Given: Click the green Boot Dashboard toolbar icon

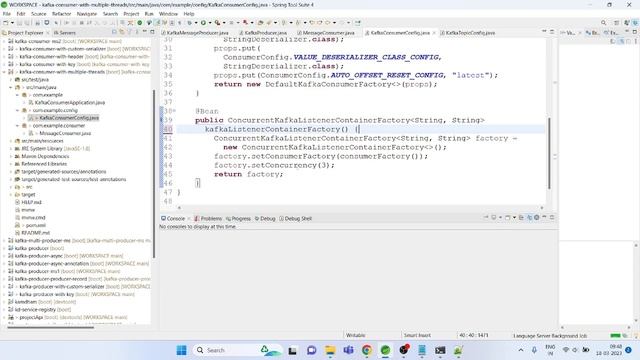Looking at the screenshot, I should [140, 23].
